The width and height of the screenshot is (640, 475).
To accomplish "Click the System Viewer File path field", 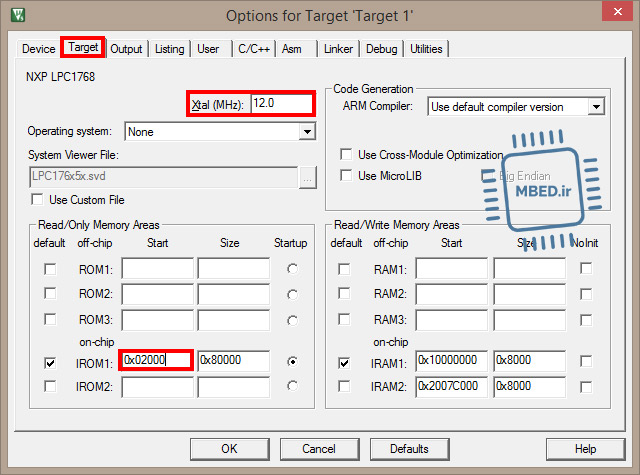I will click(x=163, y=176).
